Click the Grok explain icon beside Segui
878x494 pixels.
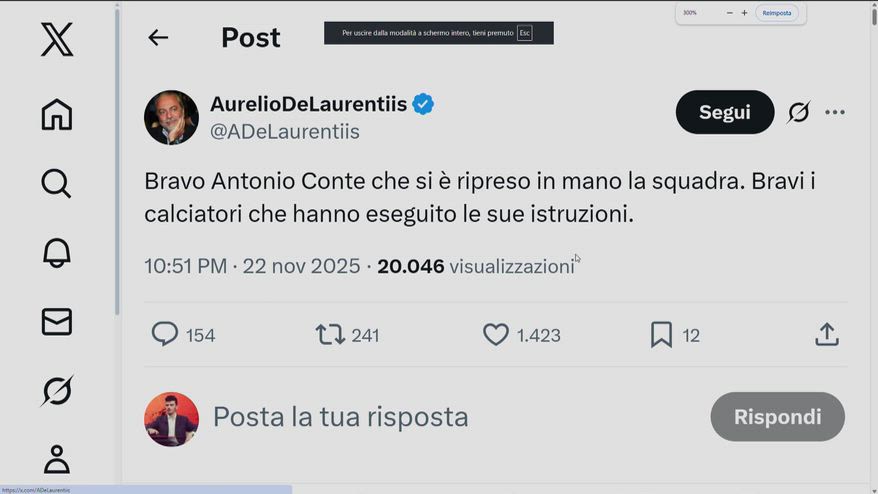click(798, 112)
